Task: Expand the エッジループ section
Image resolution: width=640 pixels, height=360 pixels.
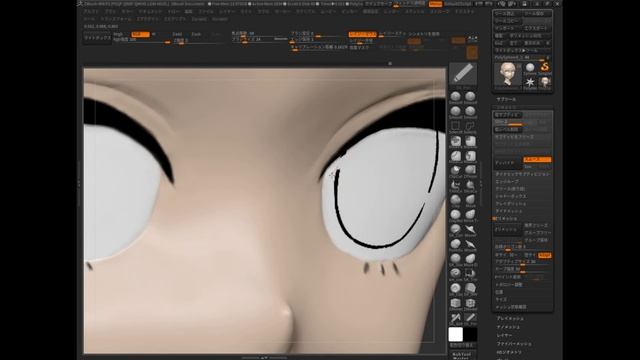Action: (507, 181)
